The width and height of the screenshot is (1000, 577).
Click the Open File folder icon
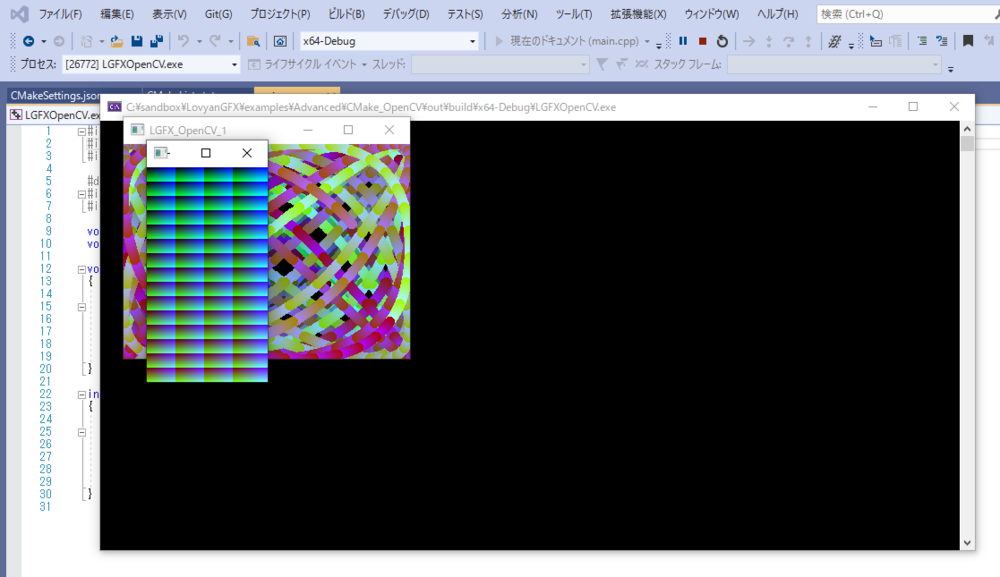[116, 41]
